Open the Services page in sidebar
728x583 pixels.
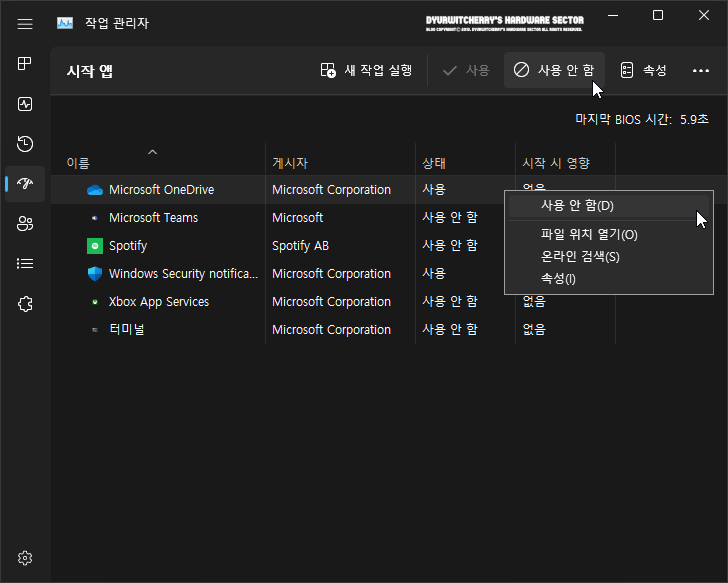tap(25, 304)
